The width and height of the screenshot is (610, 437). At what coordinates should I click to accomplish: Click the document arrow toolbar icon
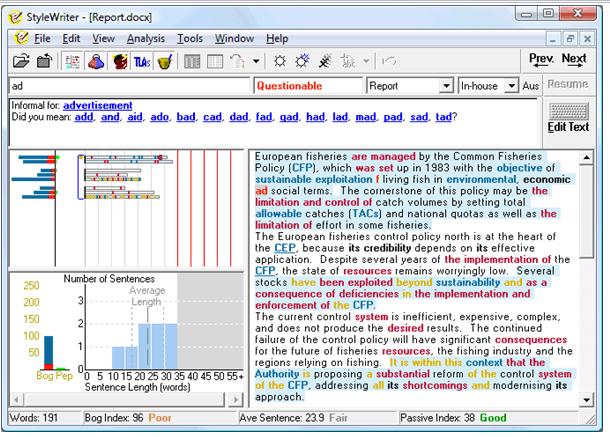(238, 61)
